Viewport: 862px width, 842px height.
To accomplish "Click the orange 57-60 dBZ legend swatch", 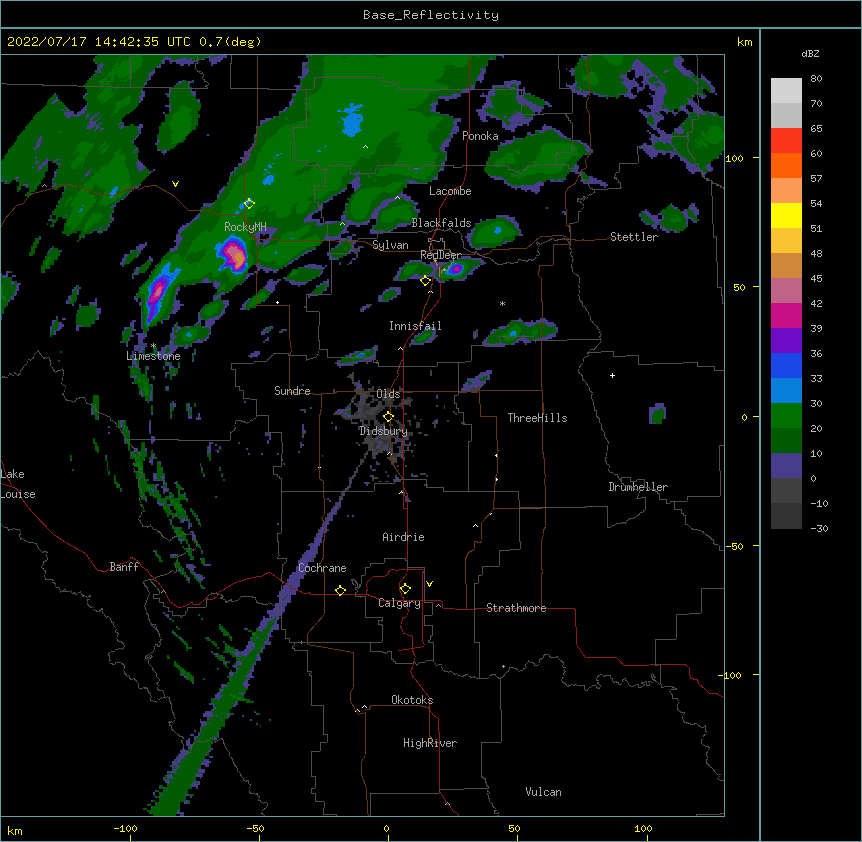I will click(x=786, y=165).
